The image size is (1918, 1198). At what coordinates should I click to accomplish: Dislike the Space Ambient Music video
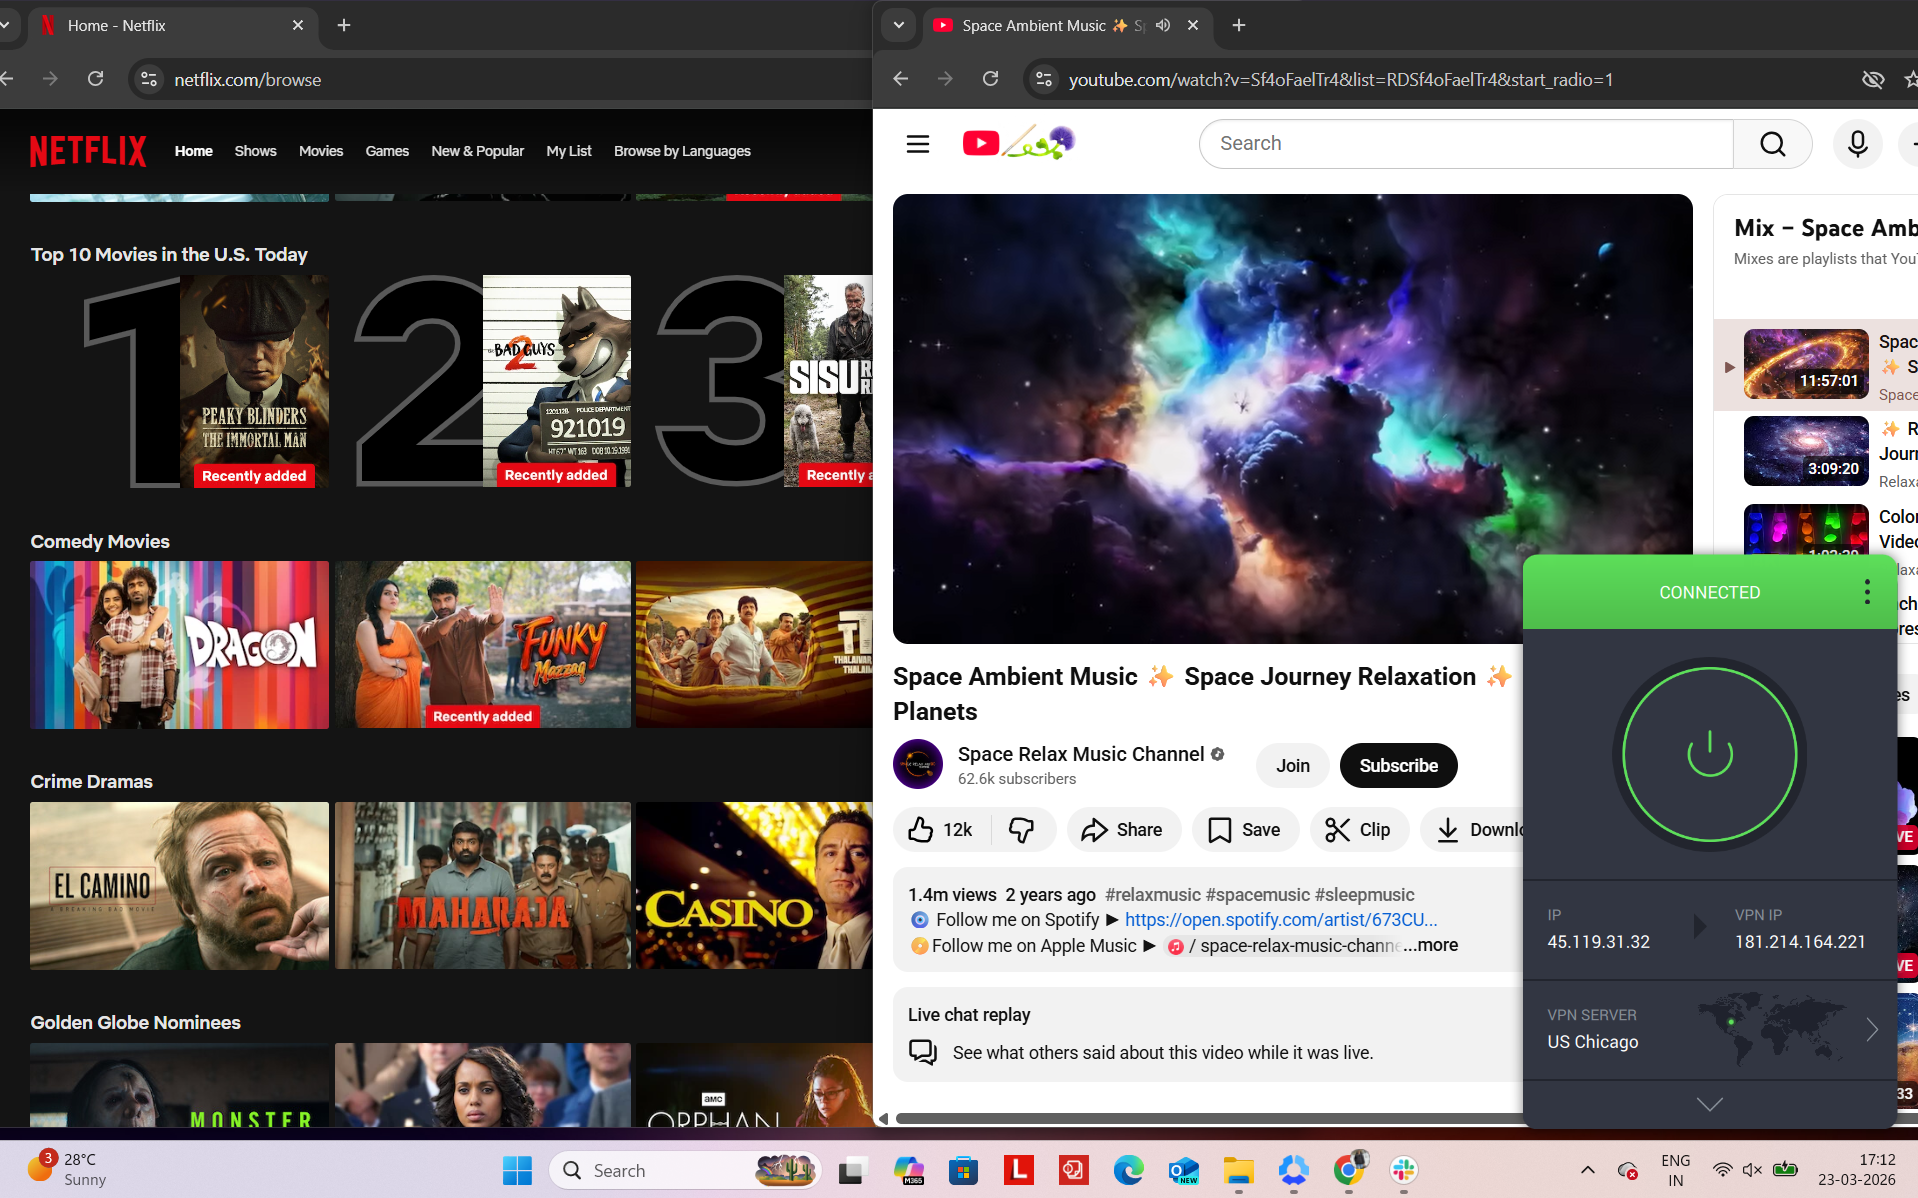1022,829
